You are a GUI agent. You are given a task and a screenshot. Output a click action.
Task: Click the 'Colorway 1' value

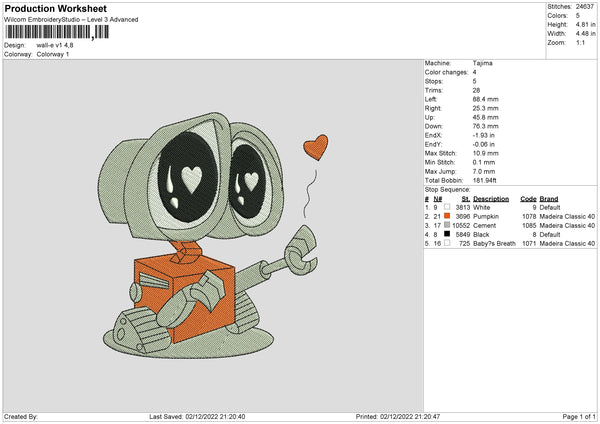[53, 54]
